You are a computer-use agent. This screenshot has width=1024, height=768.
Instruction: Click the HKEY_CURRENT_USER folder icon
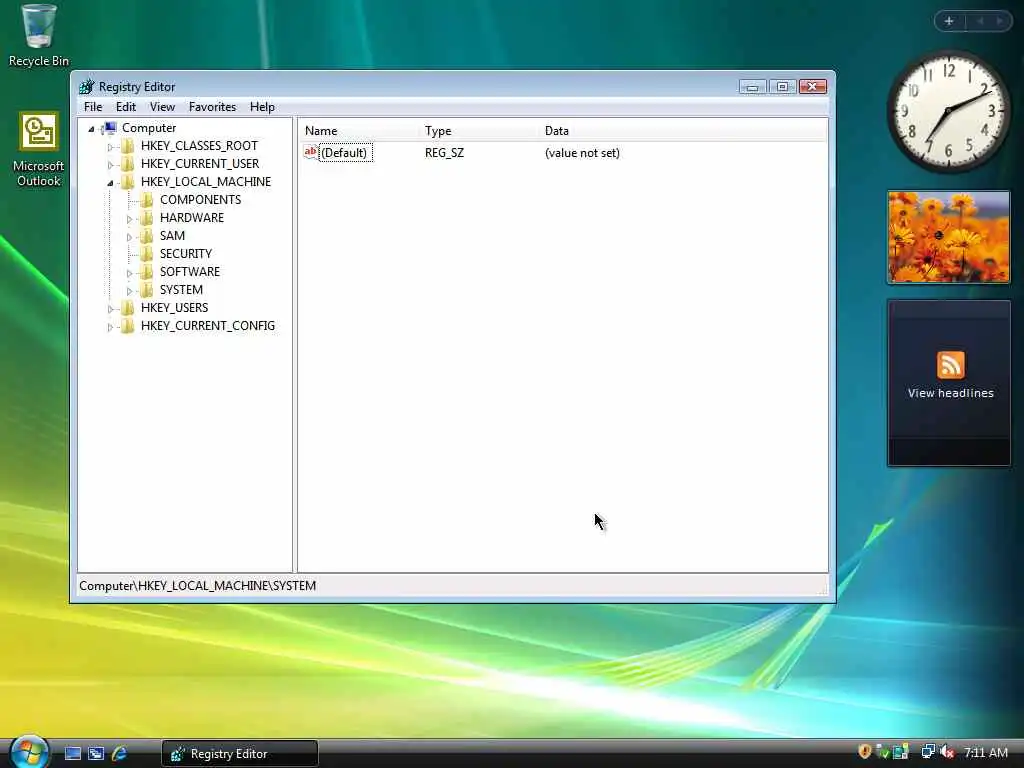point(128,164)
